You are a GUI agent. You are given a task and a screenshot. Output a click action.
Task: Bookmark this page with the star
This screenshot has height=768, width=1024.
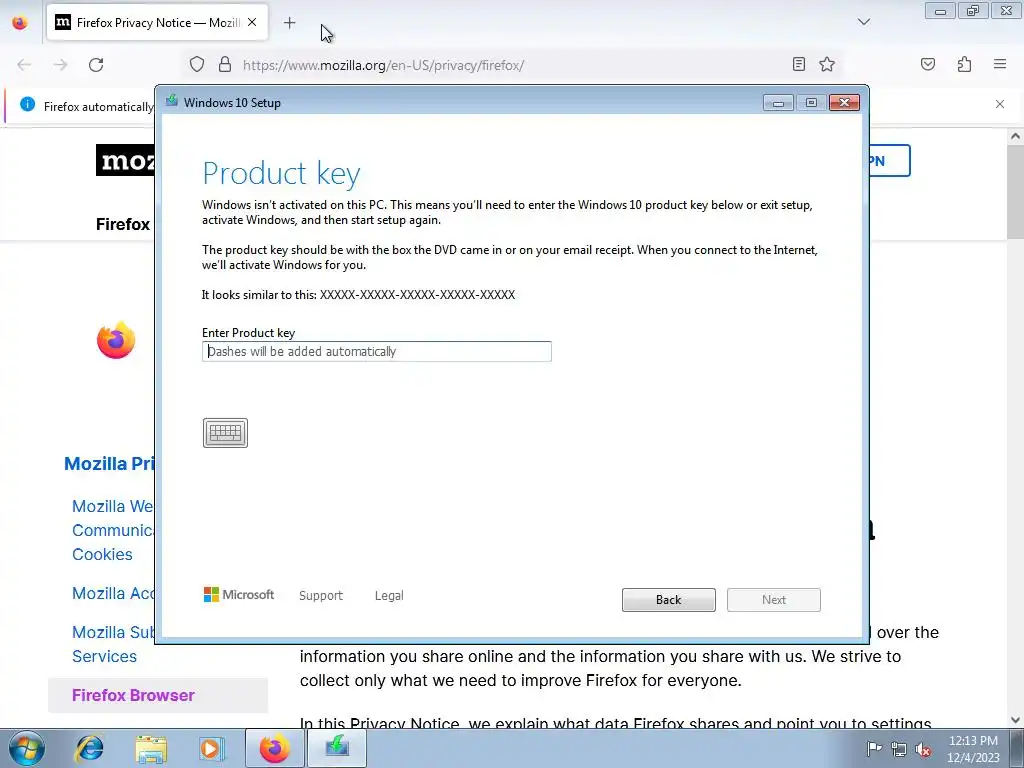[827, 64]
